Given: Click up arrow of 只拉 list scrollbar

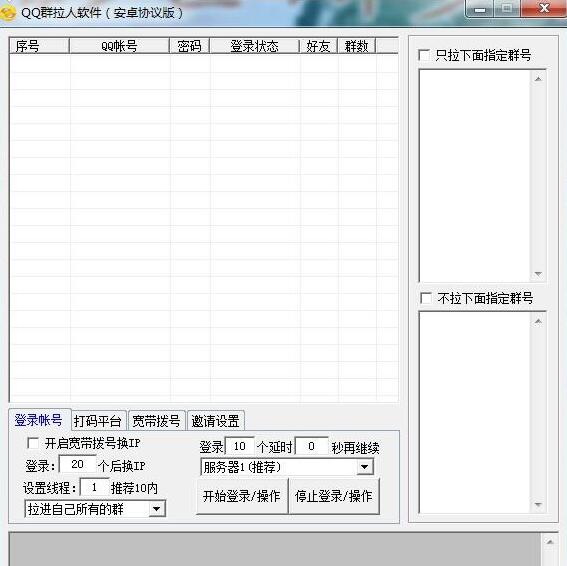Looking at the screenshot, I should [x=538, y=79].
